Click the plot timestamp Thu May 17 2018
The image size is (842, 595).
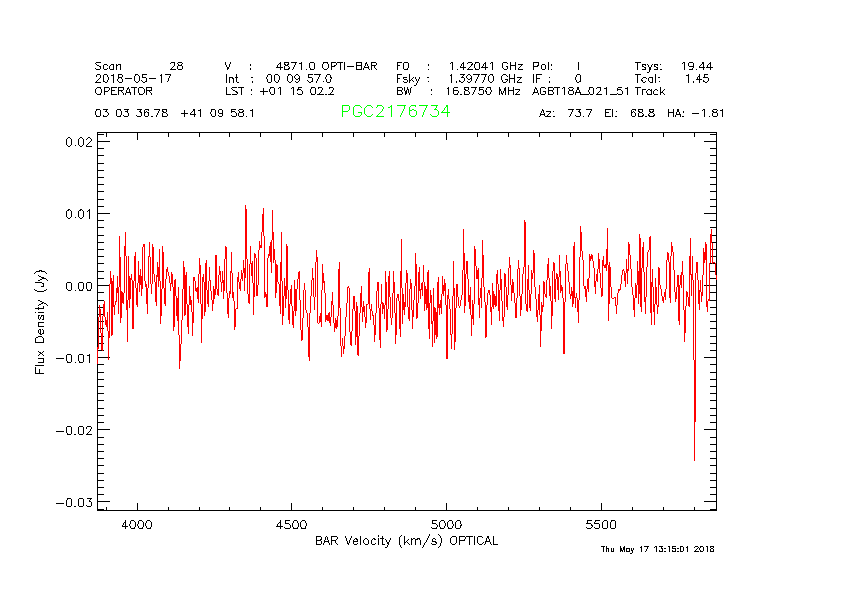point(657,549)
